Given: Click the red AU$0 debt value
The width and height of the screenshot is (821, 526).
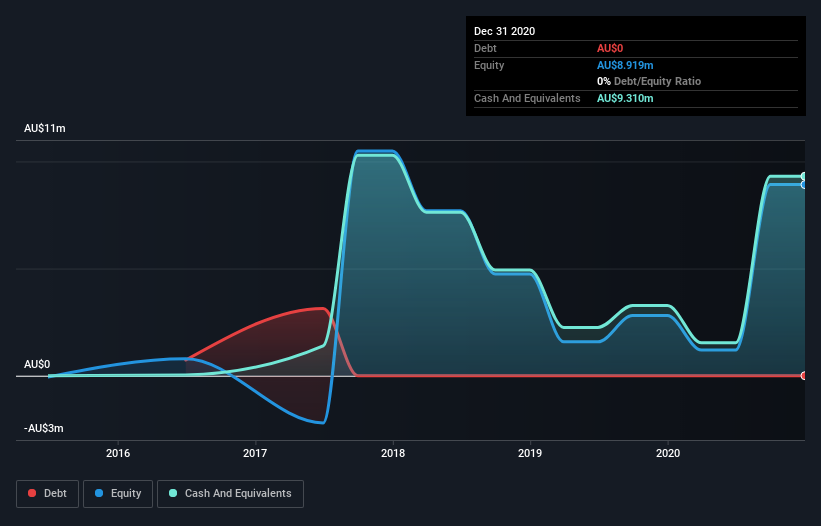Looking at the screenshot, I should 610,48.
